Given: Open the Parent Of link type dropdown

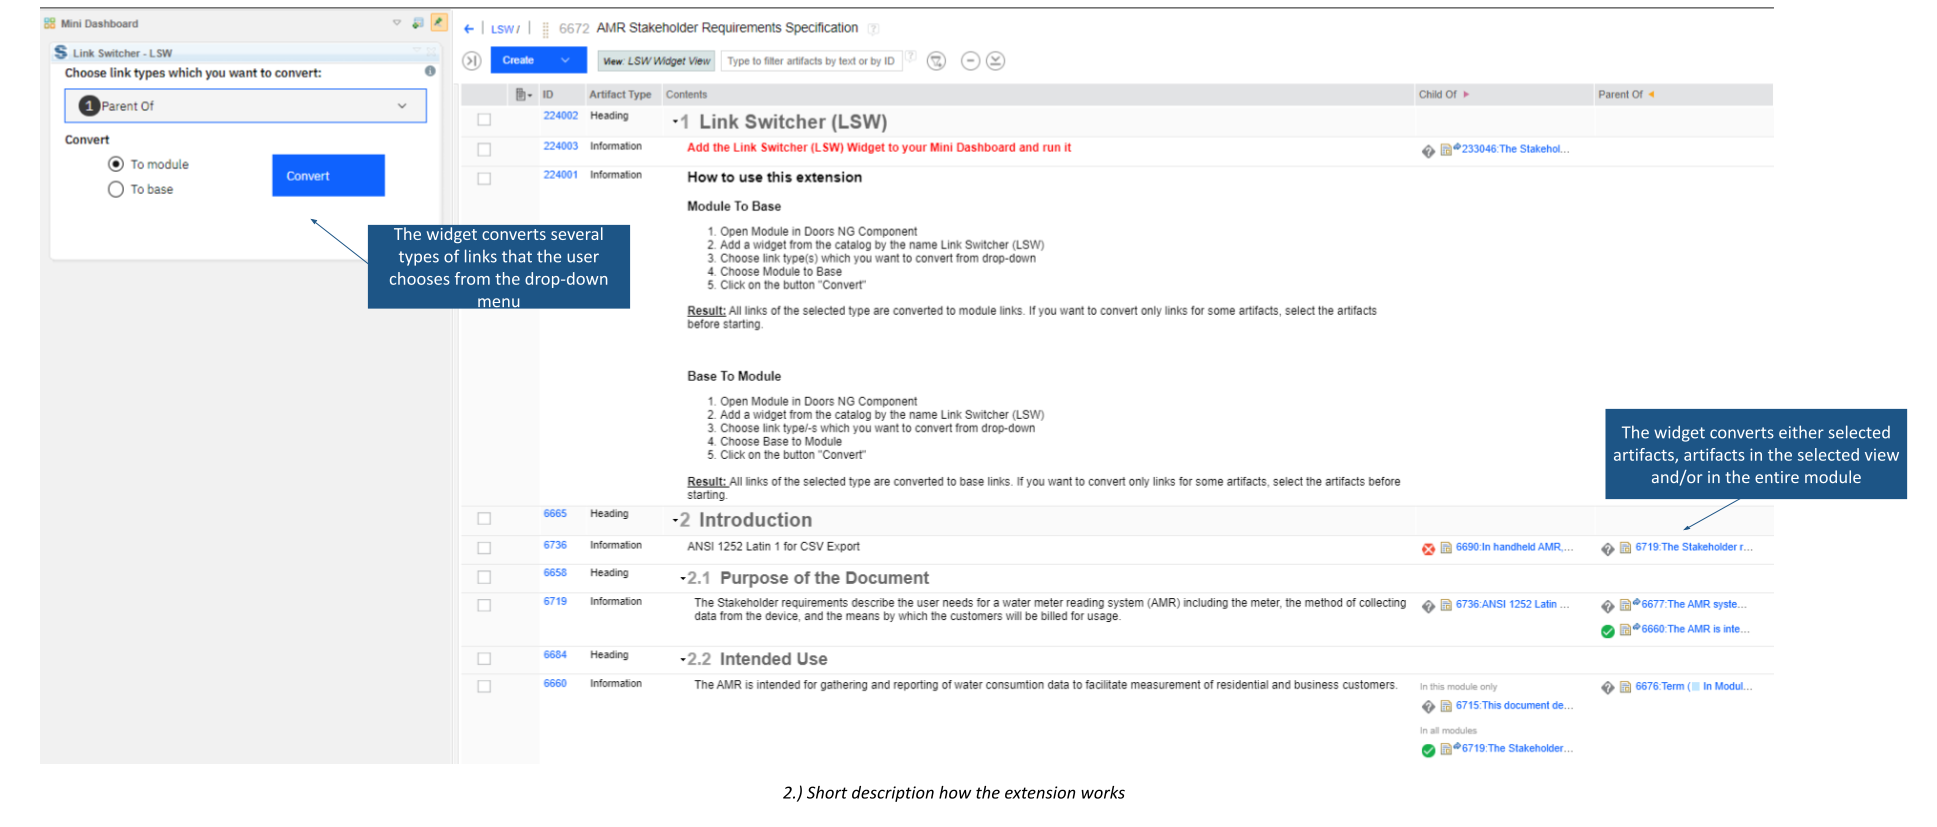Looking at the screenshot, I should click(246, 106).
